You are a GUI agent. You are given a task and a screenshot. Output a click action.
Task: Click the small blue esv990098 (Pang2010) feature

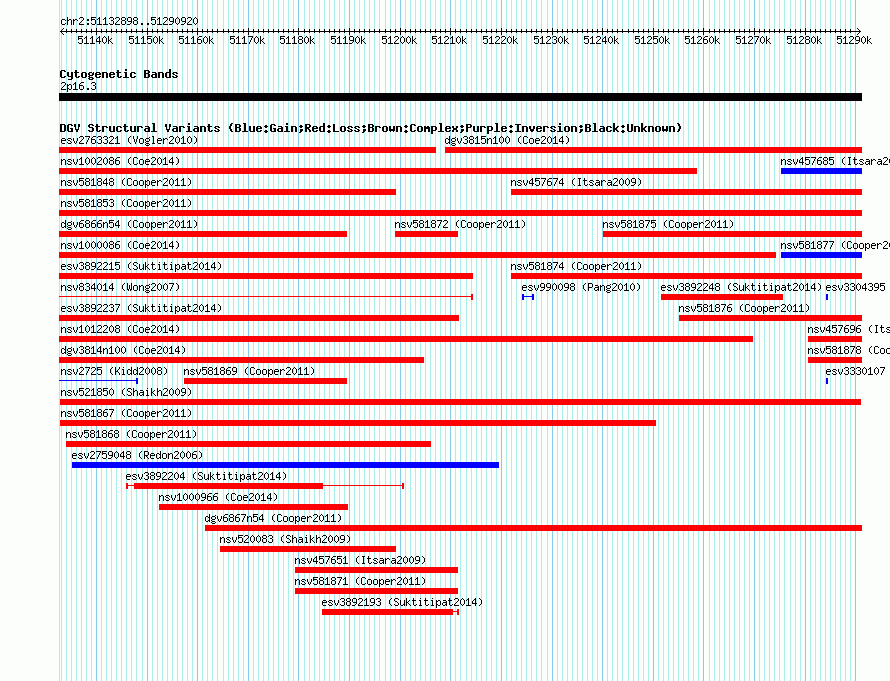[528, 297]
